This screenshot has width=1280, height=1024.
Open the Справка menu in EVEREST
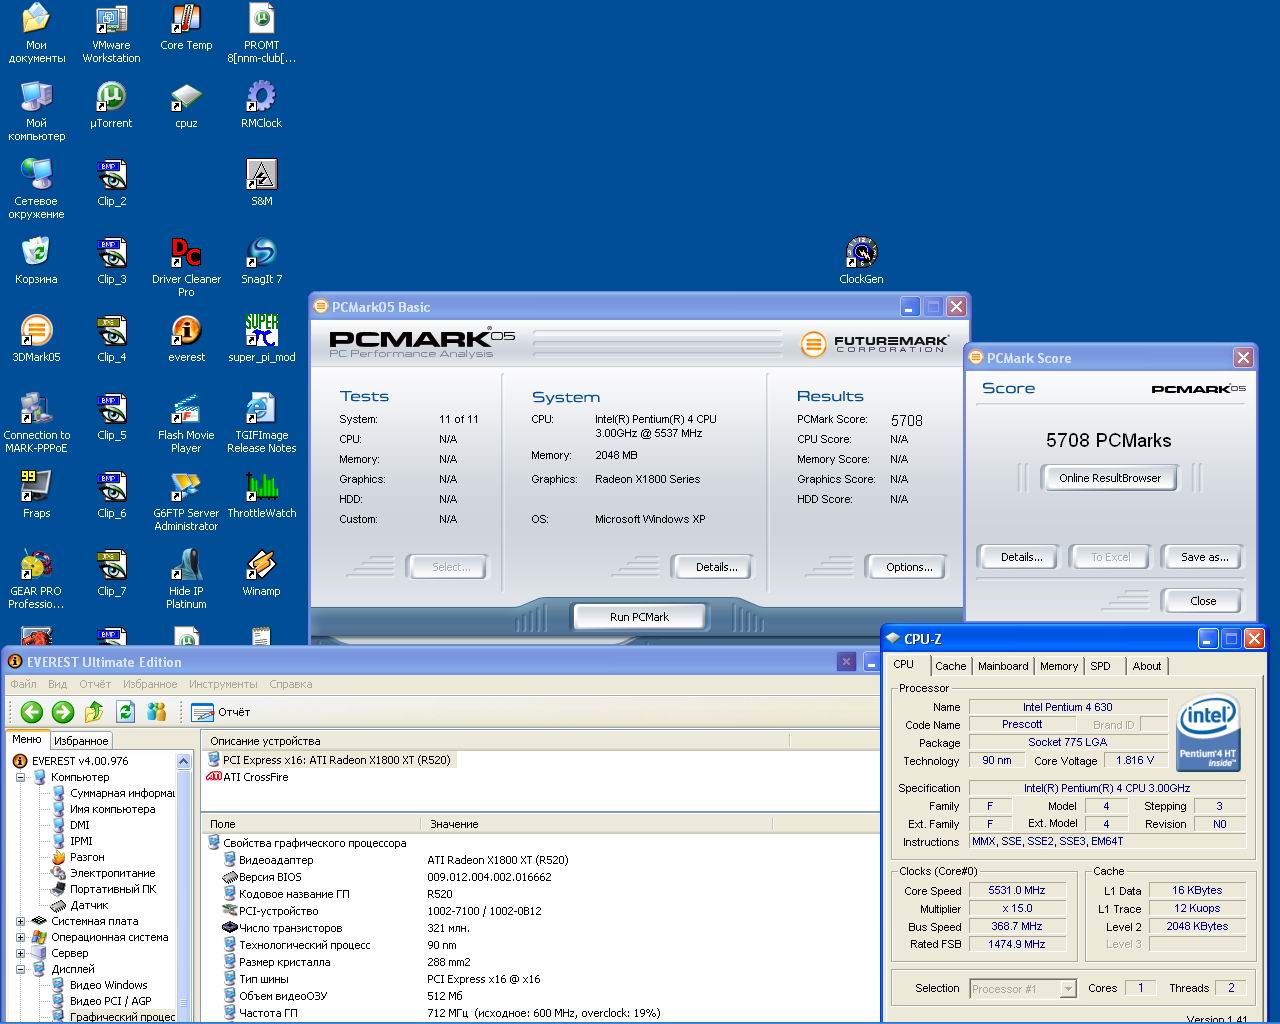coord(291,684)
